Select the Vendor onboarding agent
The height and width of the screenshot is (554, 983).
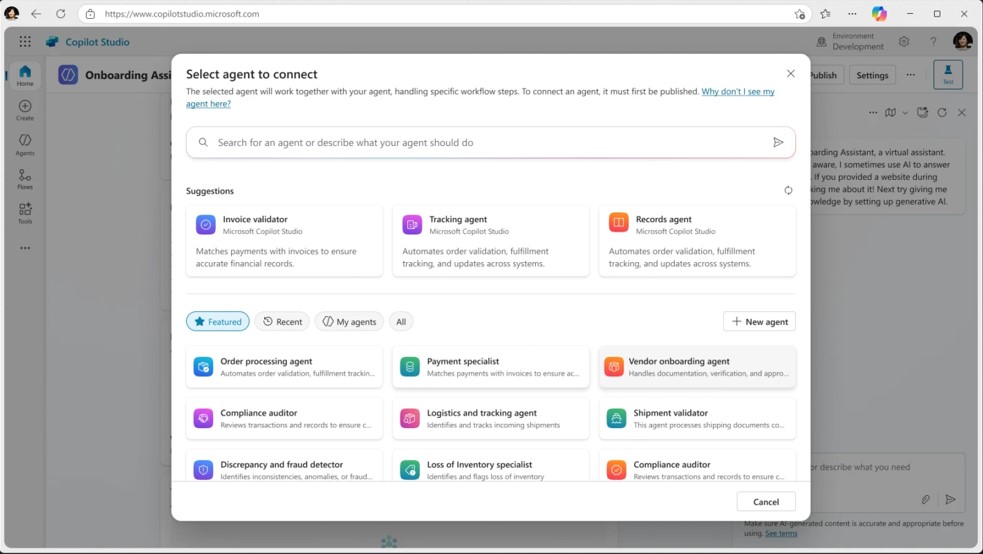click(697, 367)
